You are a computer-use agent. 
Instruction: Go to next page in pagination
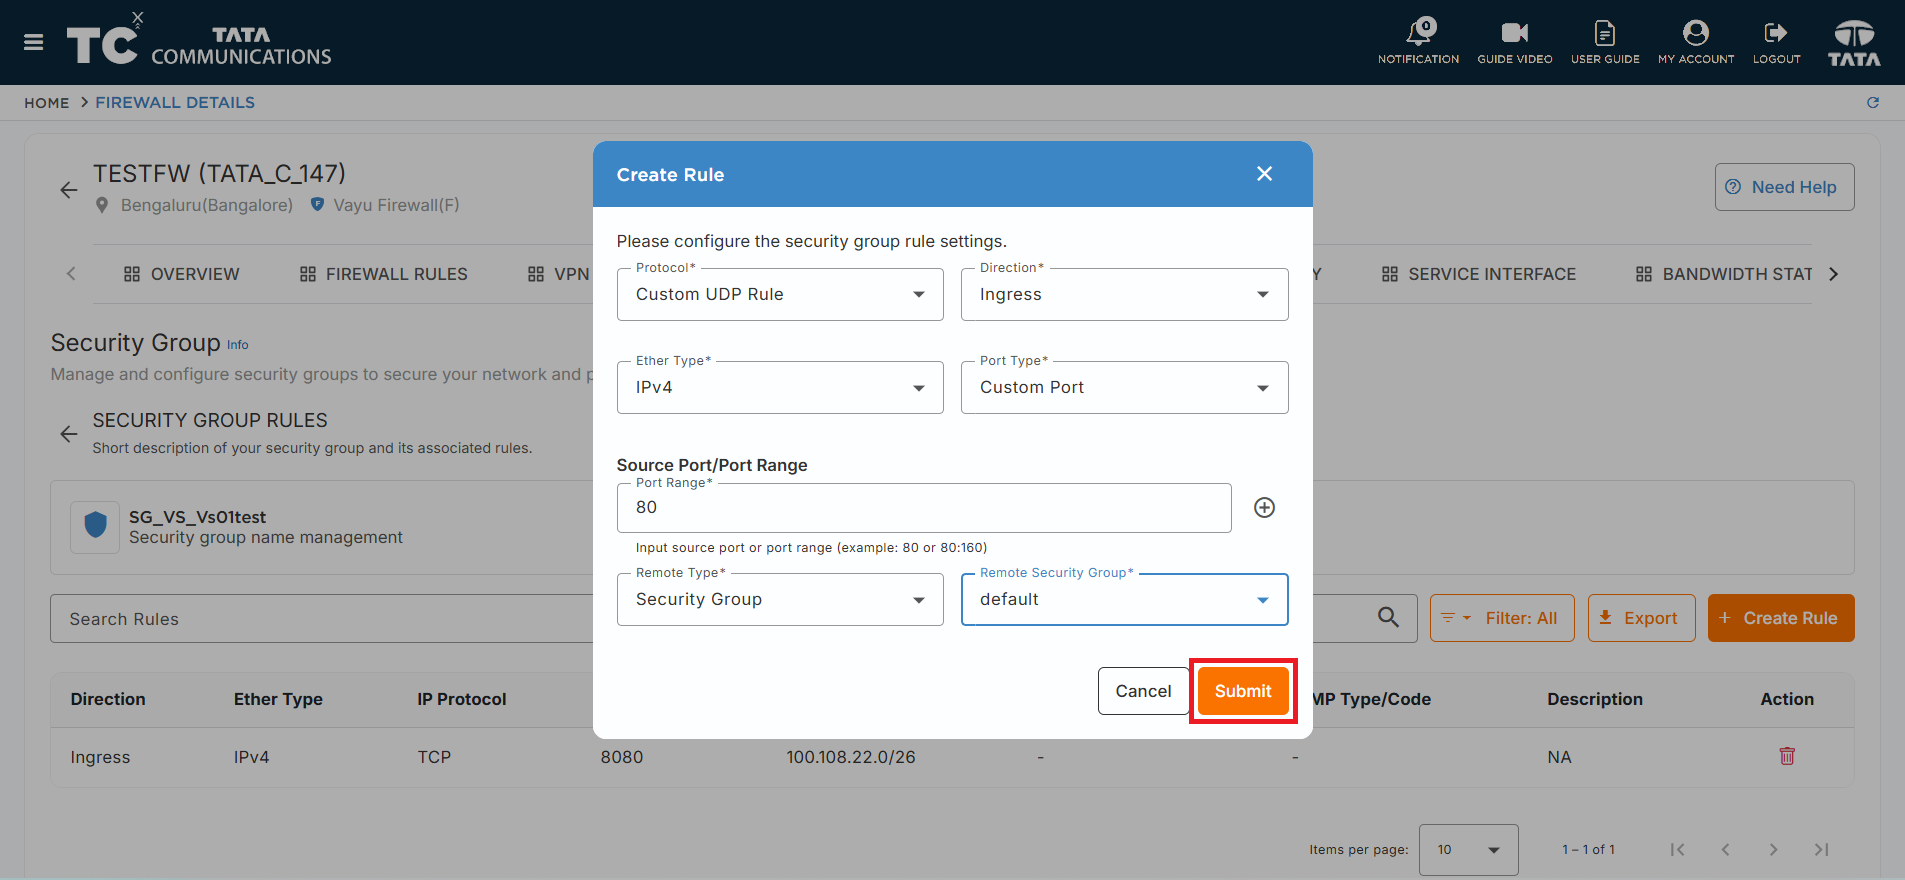point(1773,850)
